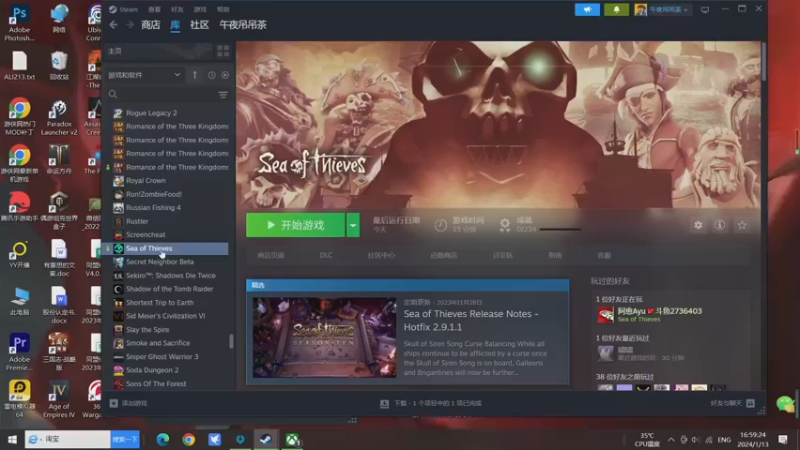Click the green 开始游戏 play button
Viewport: 800px width, 450px height.
pyautogui.click(x=295, y=225)
